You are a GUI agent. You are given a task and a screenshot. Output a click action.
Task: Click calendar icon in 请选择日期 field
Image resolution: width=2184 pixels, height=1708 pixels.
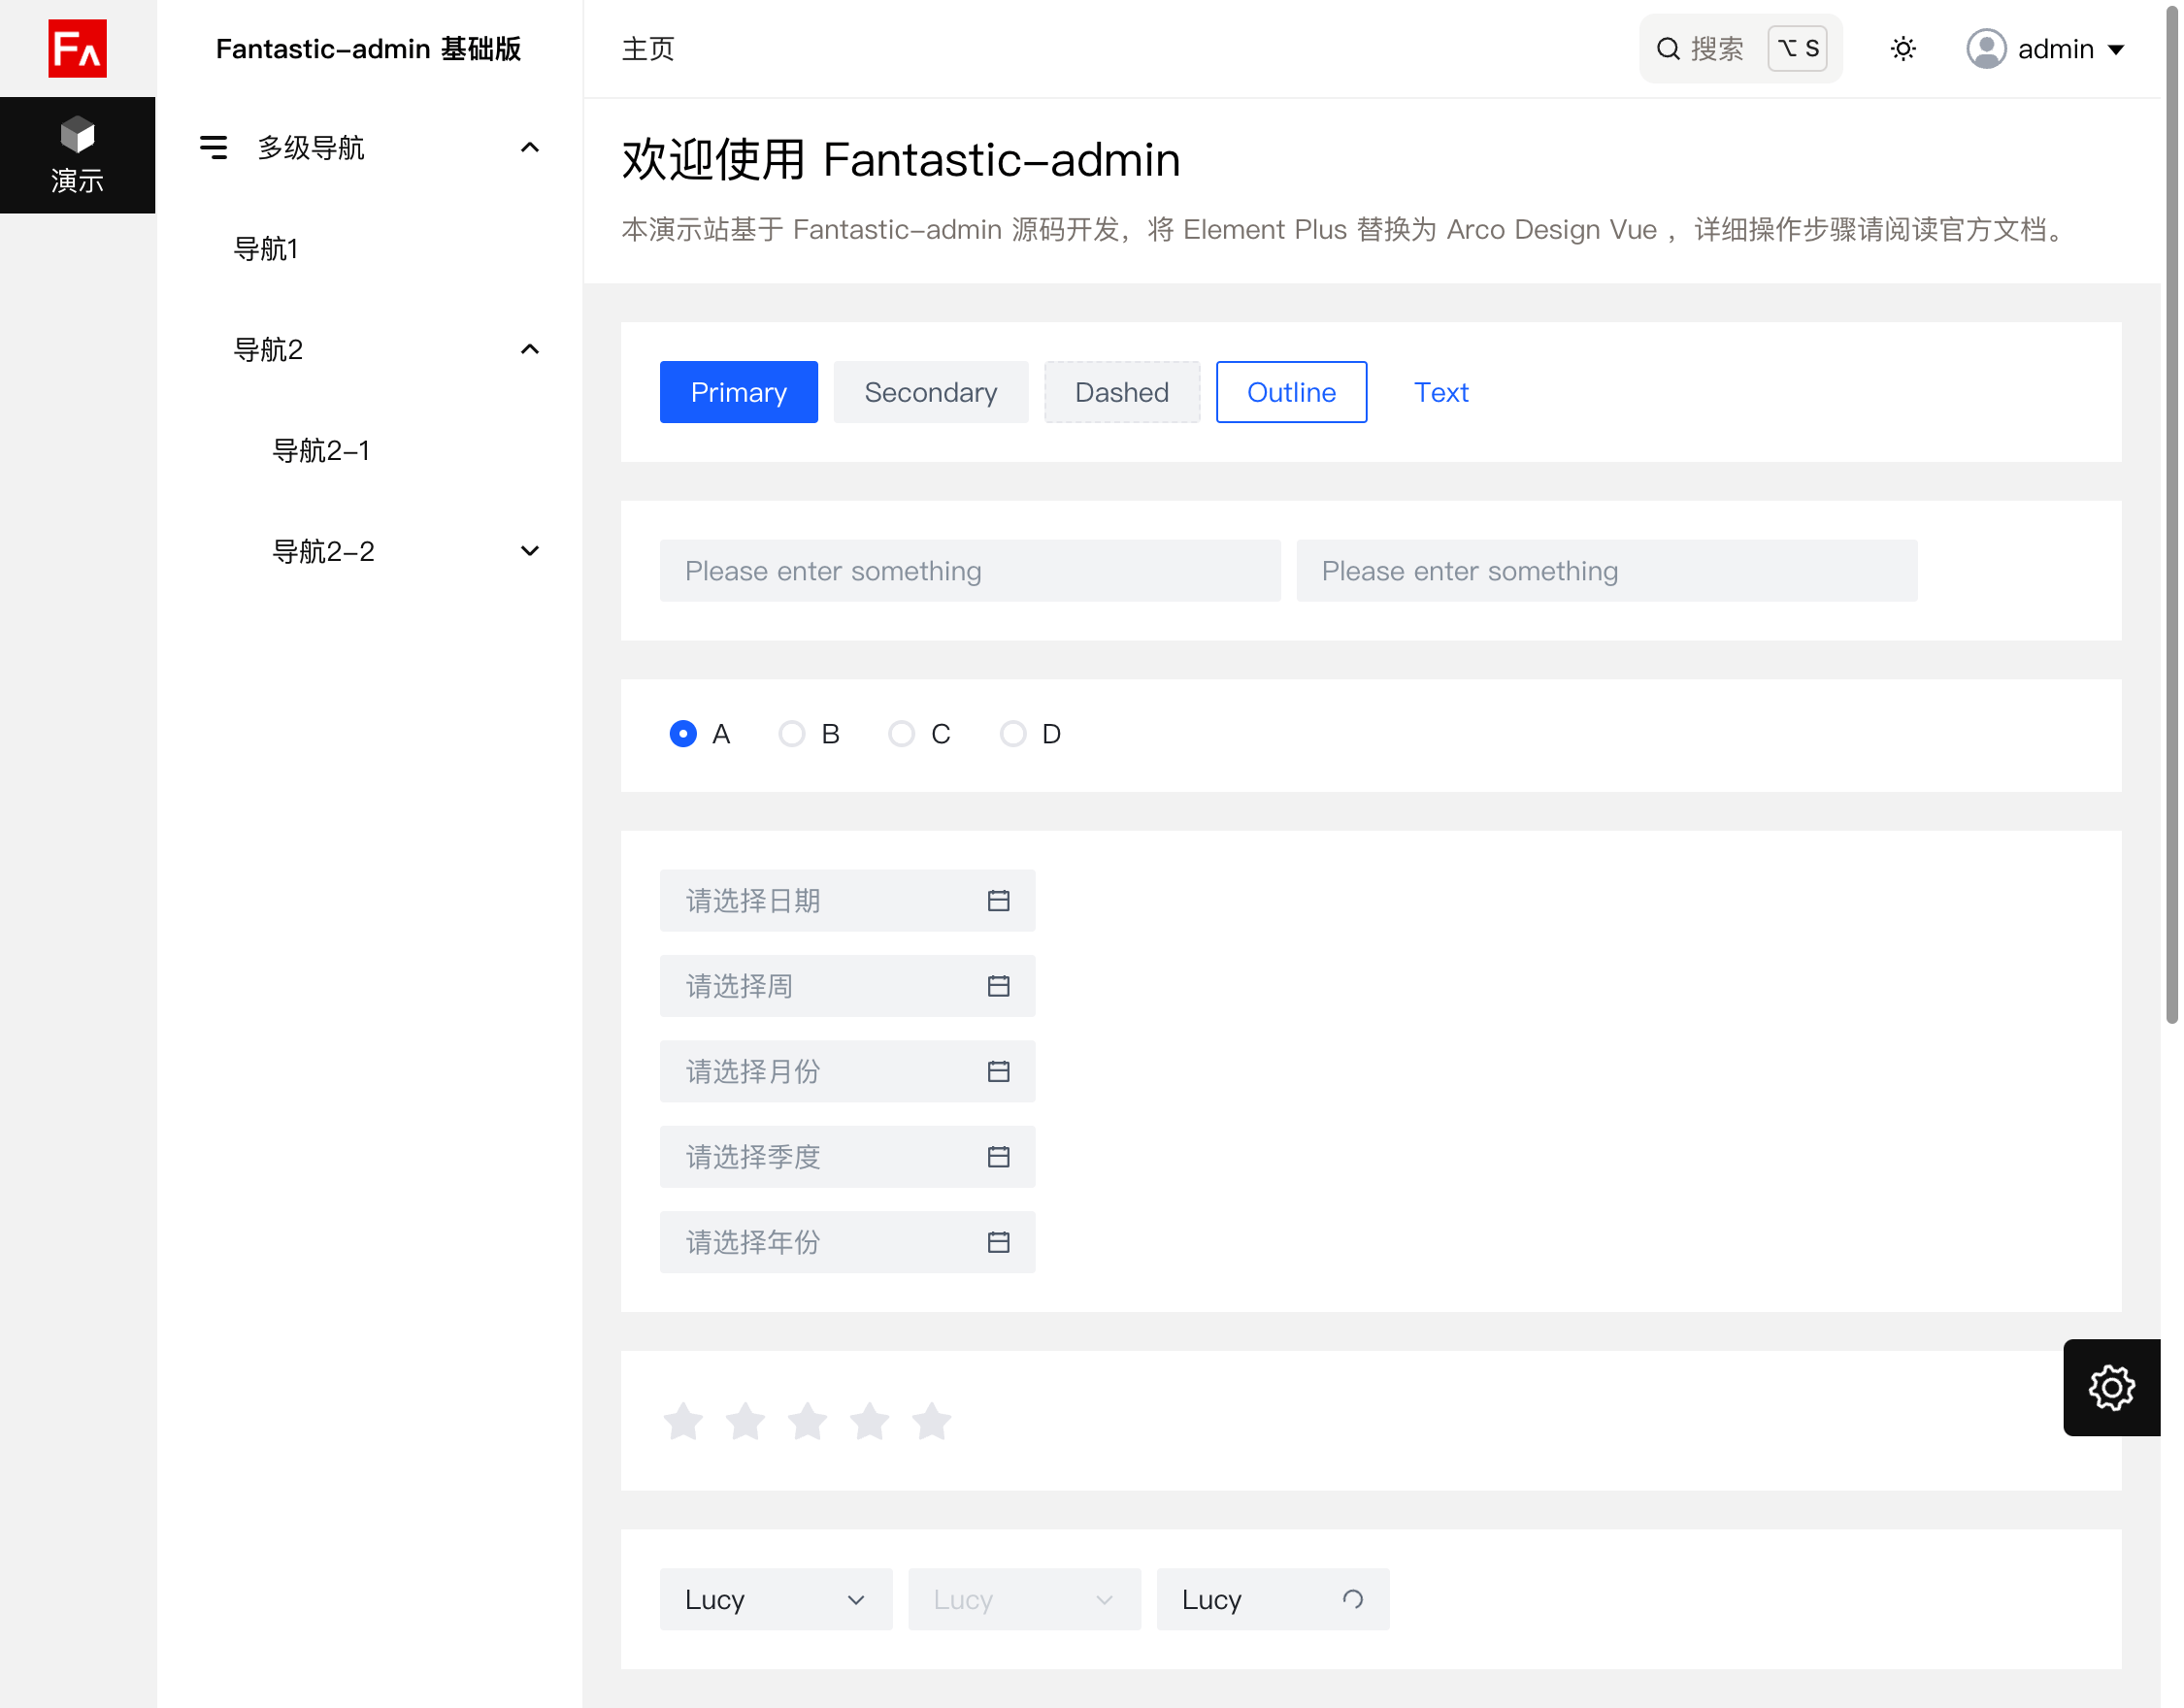pyautogui.click(x=998, y=900)
